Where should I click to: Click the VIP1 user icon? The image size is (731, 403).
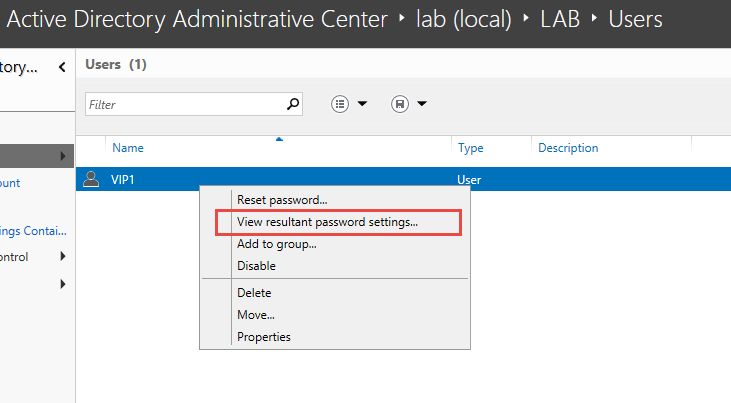point(91,179)
